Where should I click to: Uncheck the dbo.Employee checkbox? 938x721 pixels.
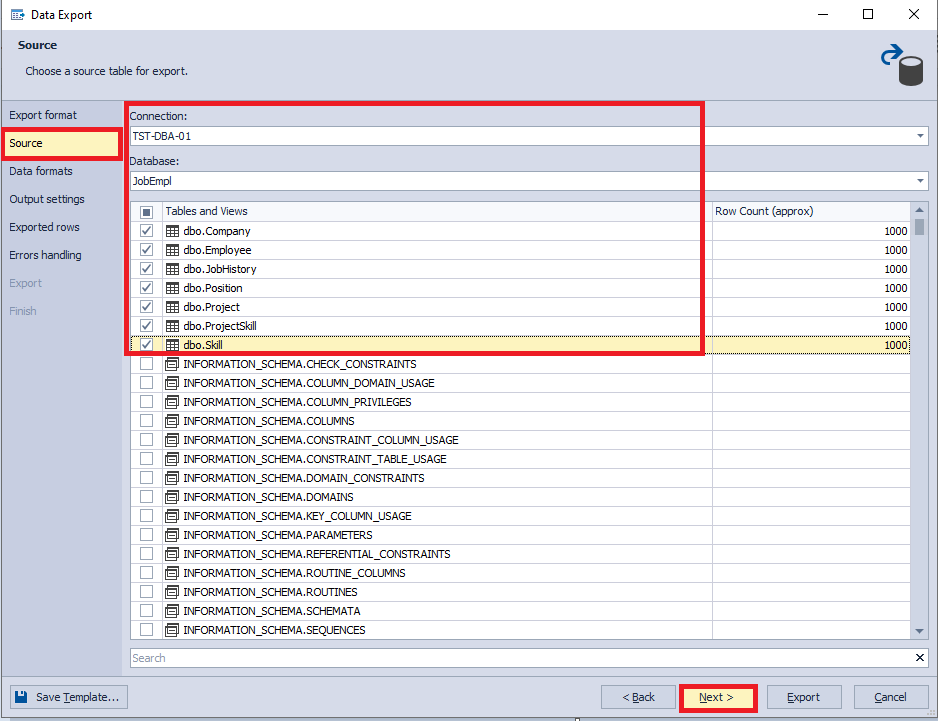pos(147,250)
